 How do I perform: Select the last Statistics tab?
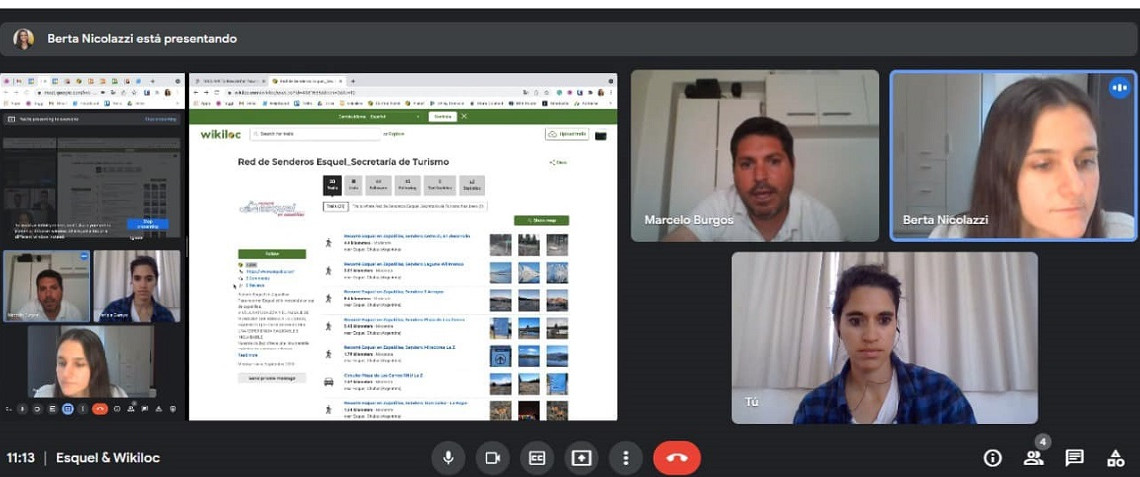coord(472,185)
